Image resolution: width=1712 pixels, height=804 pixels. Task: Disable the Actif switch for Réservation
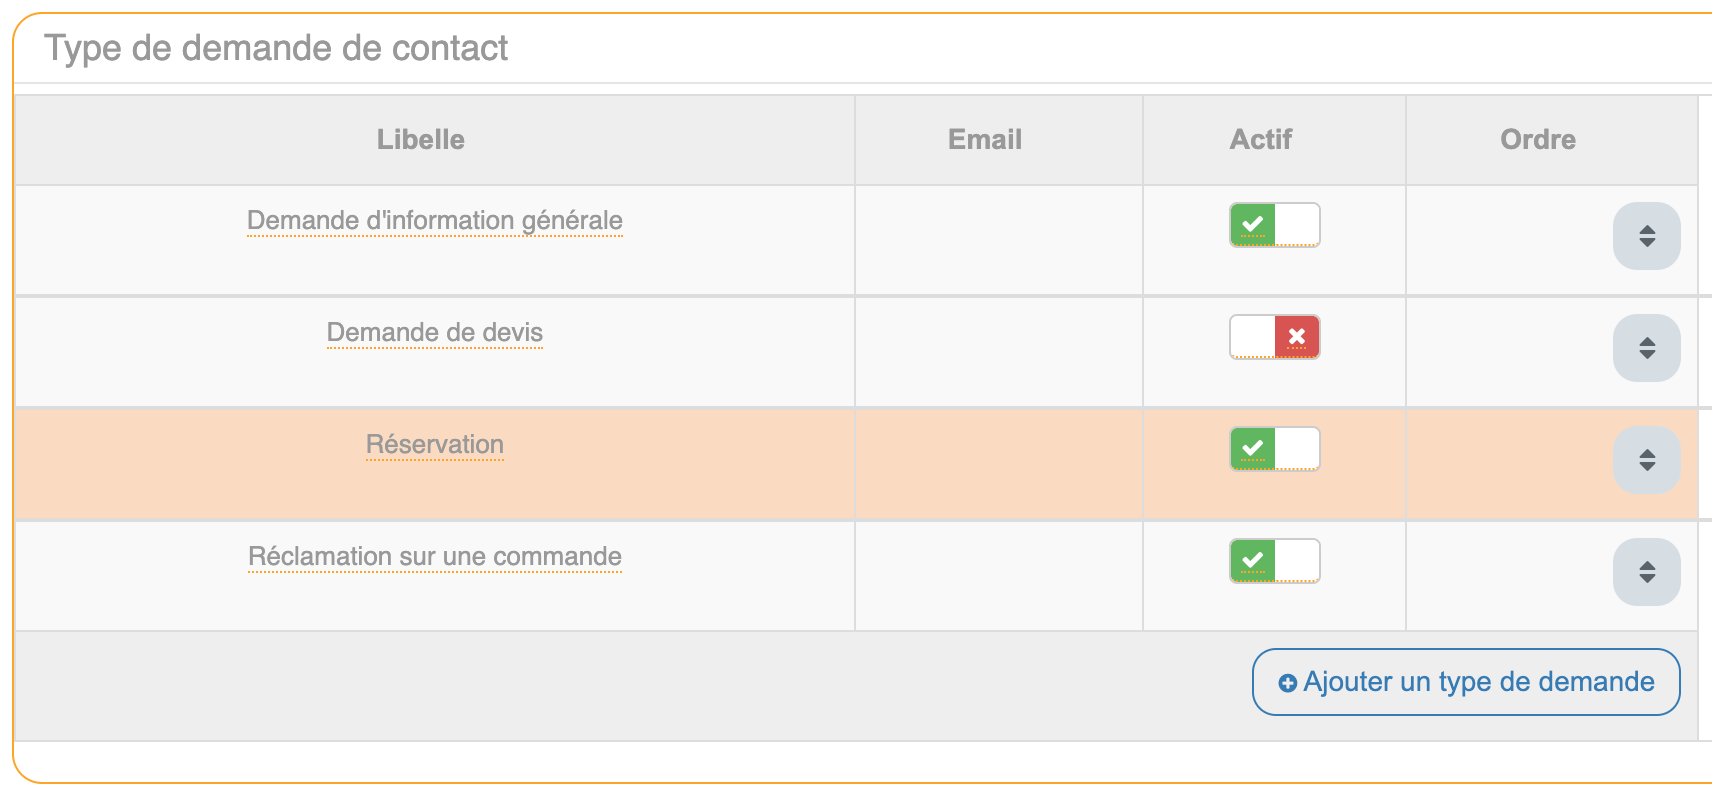(1274, 449)
